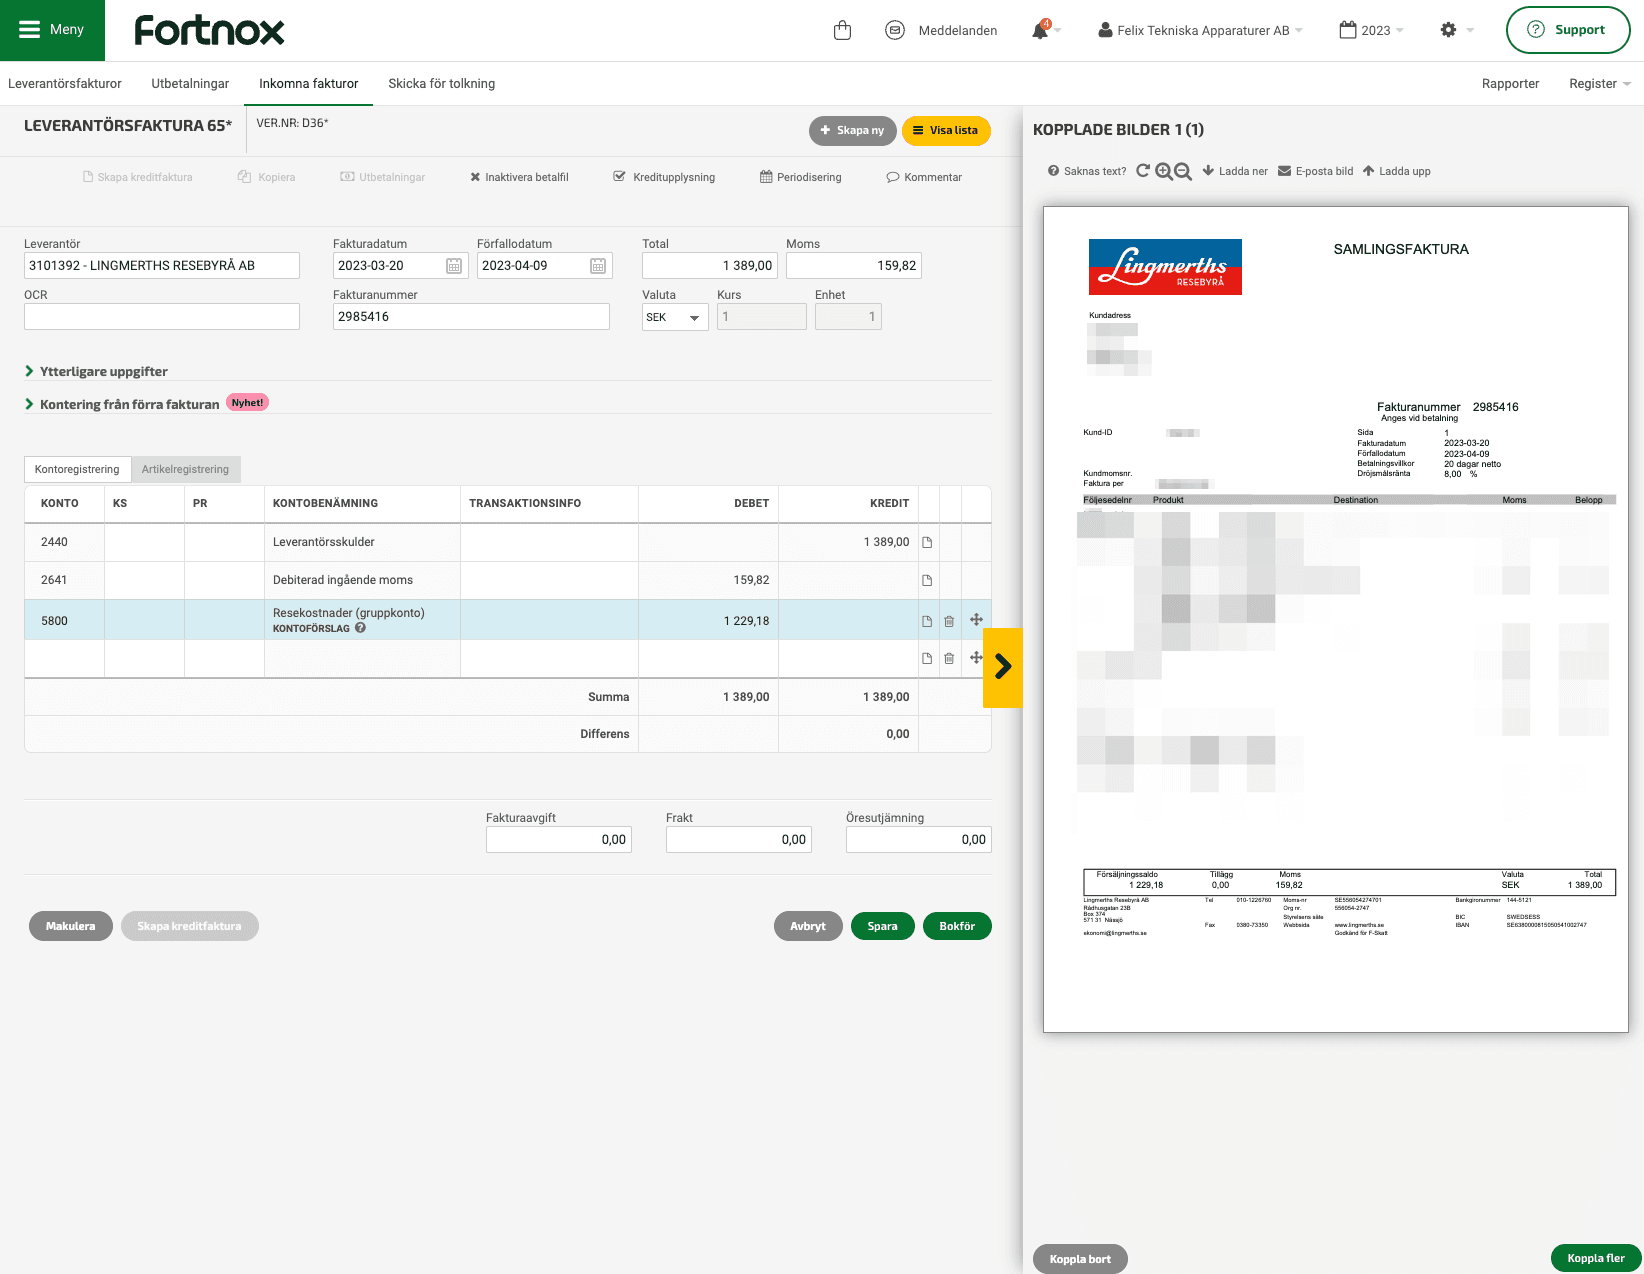This screenshot has width=1644, height=1274.
Task: Open note icon on the 5800 row
Action: click(x=927, y=621)
